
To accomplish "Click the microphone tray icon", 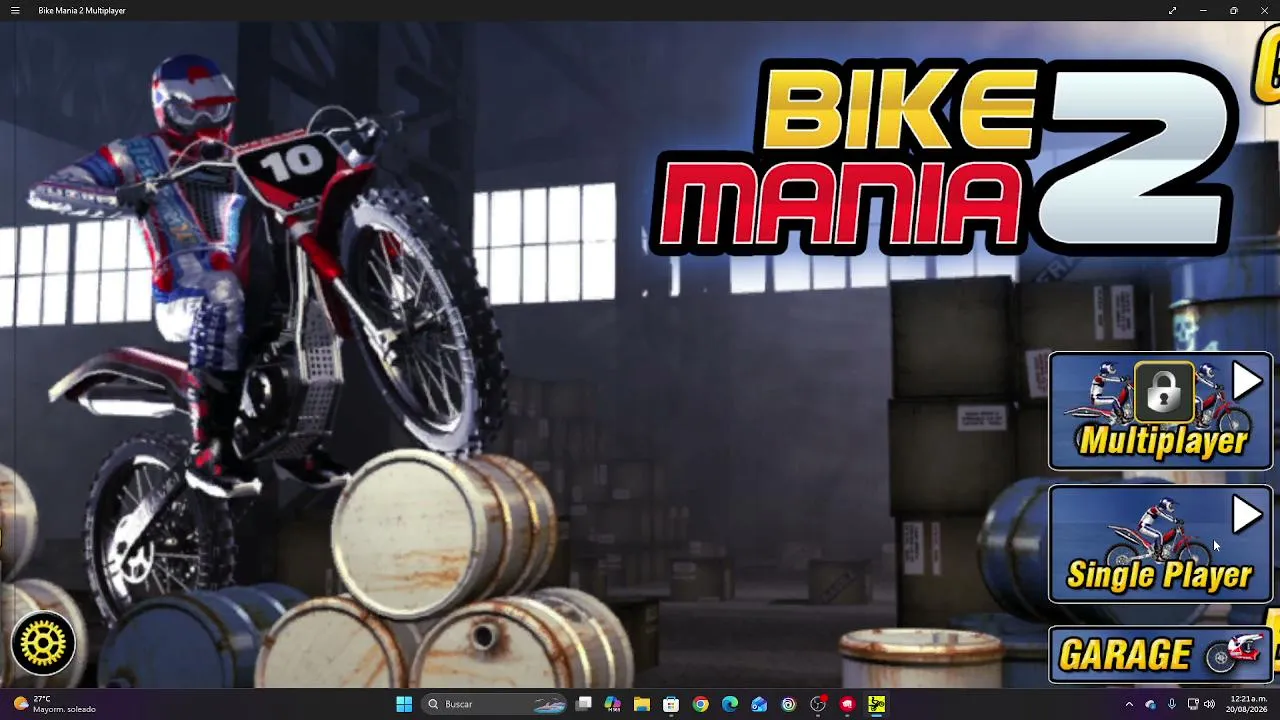I will pos(1171,704).
